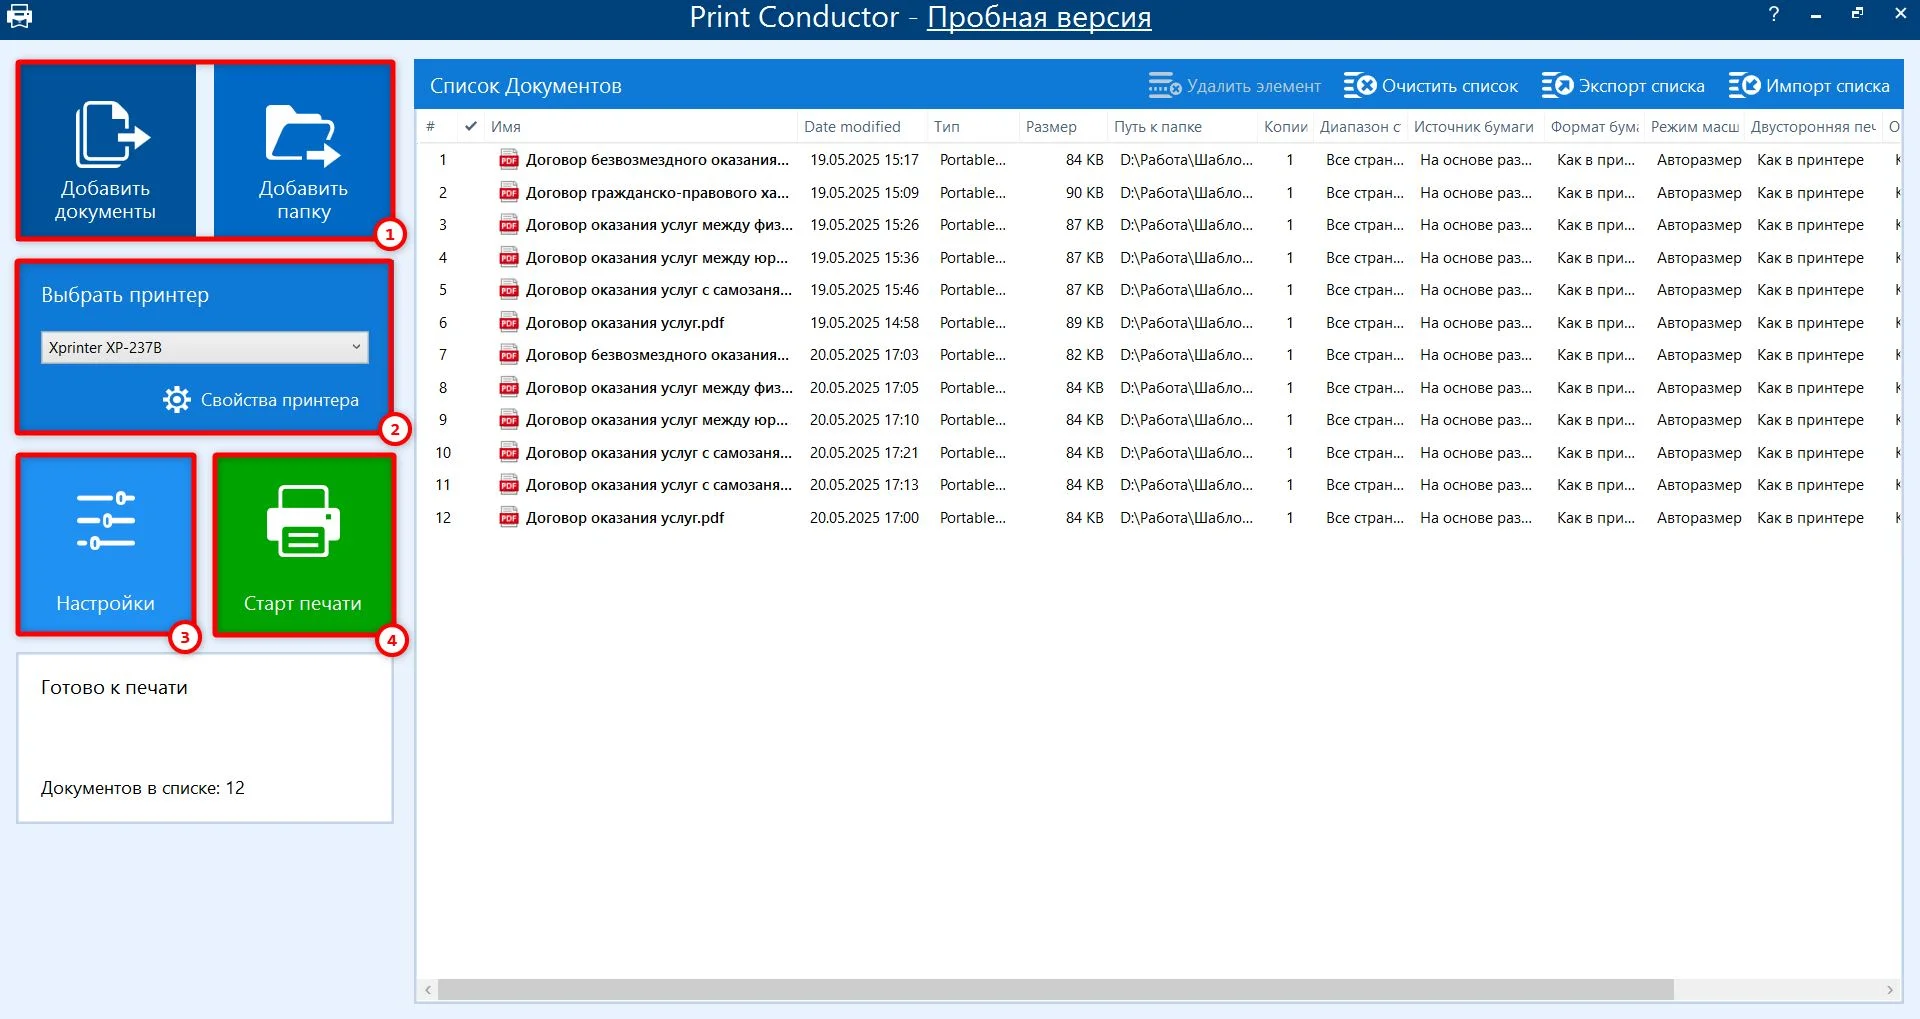Sort list by Размер column header
The image size is (1920, 1019).
click(x=1051, y=127)
